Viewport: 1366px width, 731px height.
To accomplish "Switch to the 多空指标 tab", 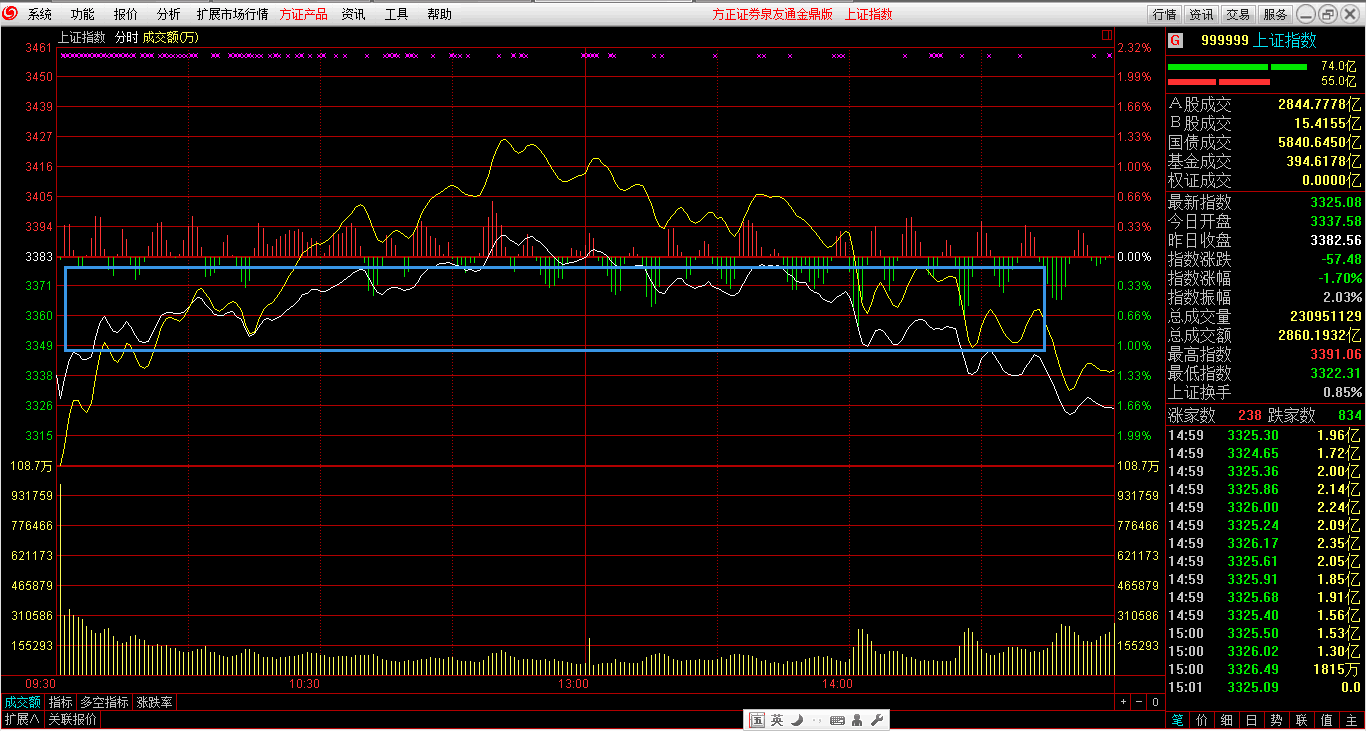I will 104,702.
